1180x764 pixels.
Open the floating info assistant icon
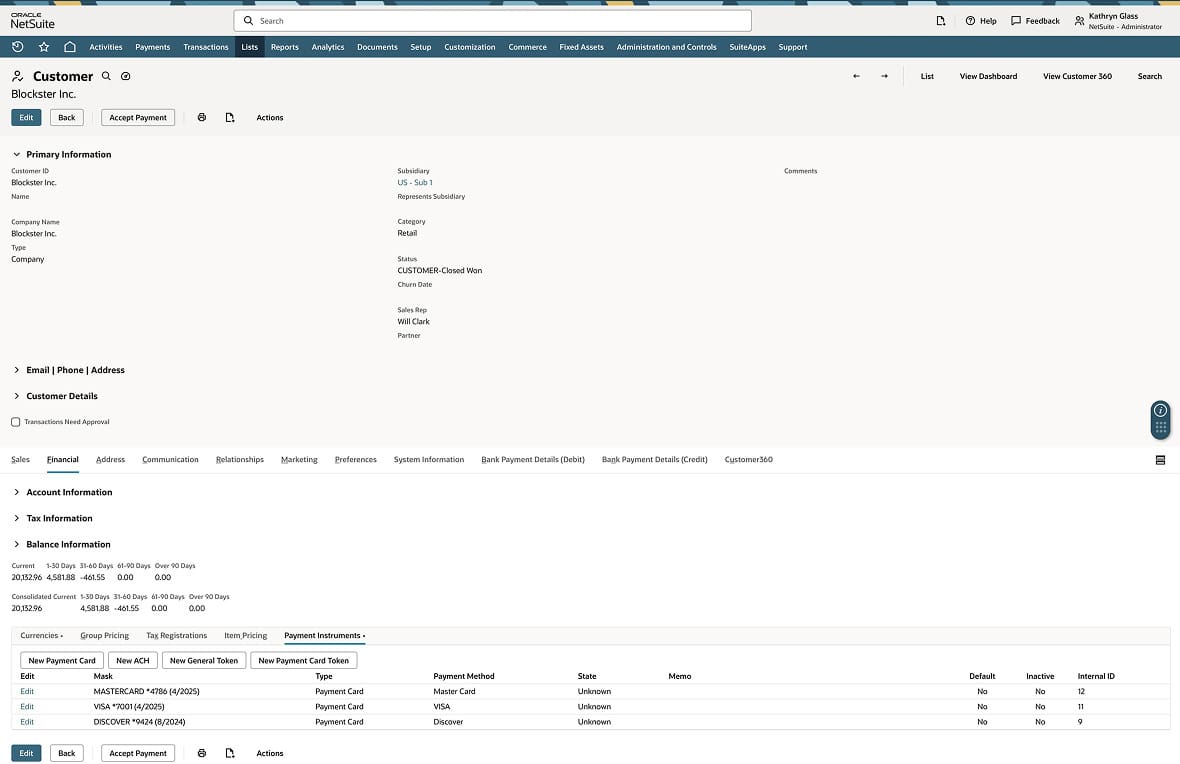click(1160, 410)
